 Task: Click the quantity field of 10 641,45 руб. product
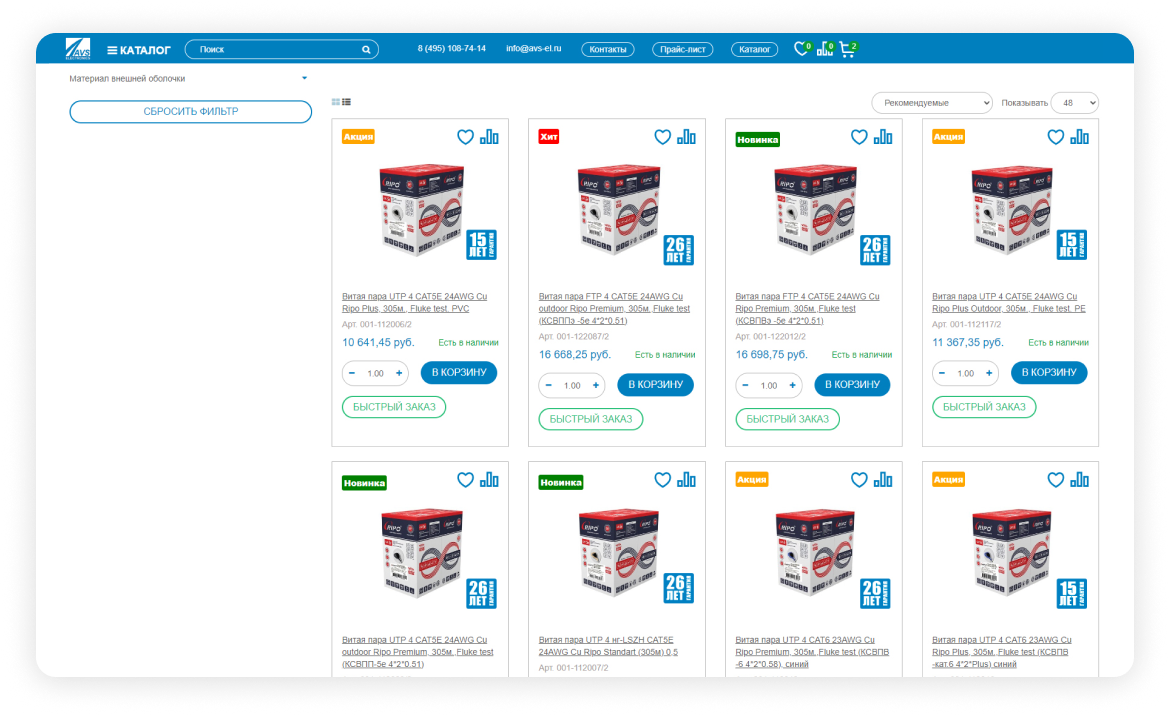point(375,374)
